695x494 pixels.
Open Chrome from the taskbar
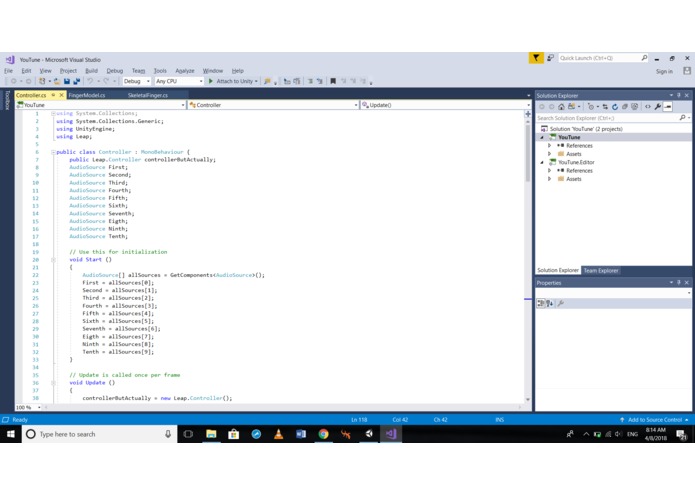[x=324, y=434]
